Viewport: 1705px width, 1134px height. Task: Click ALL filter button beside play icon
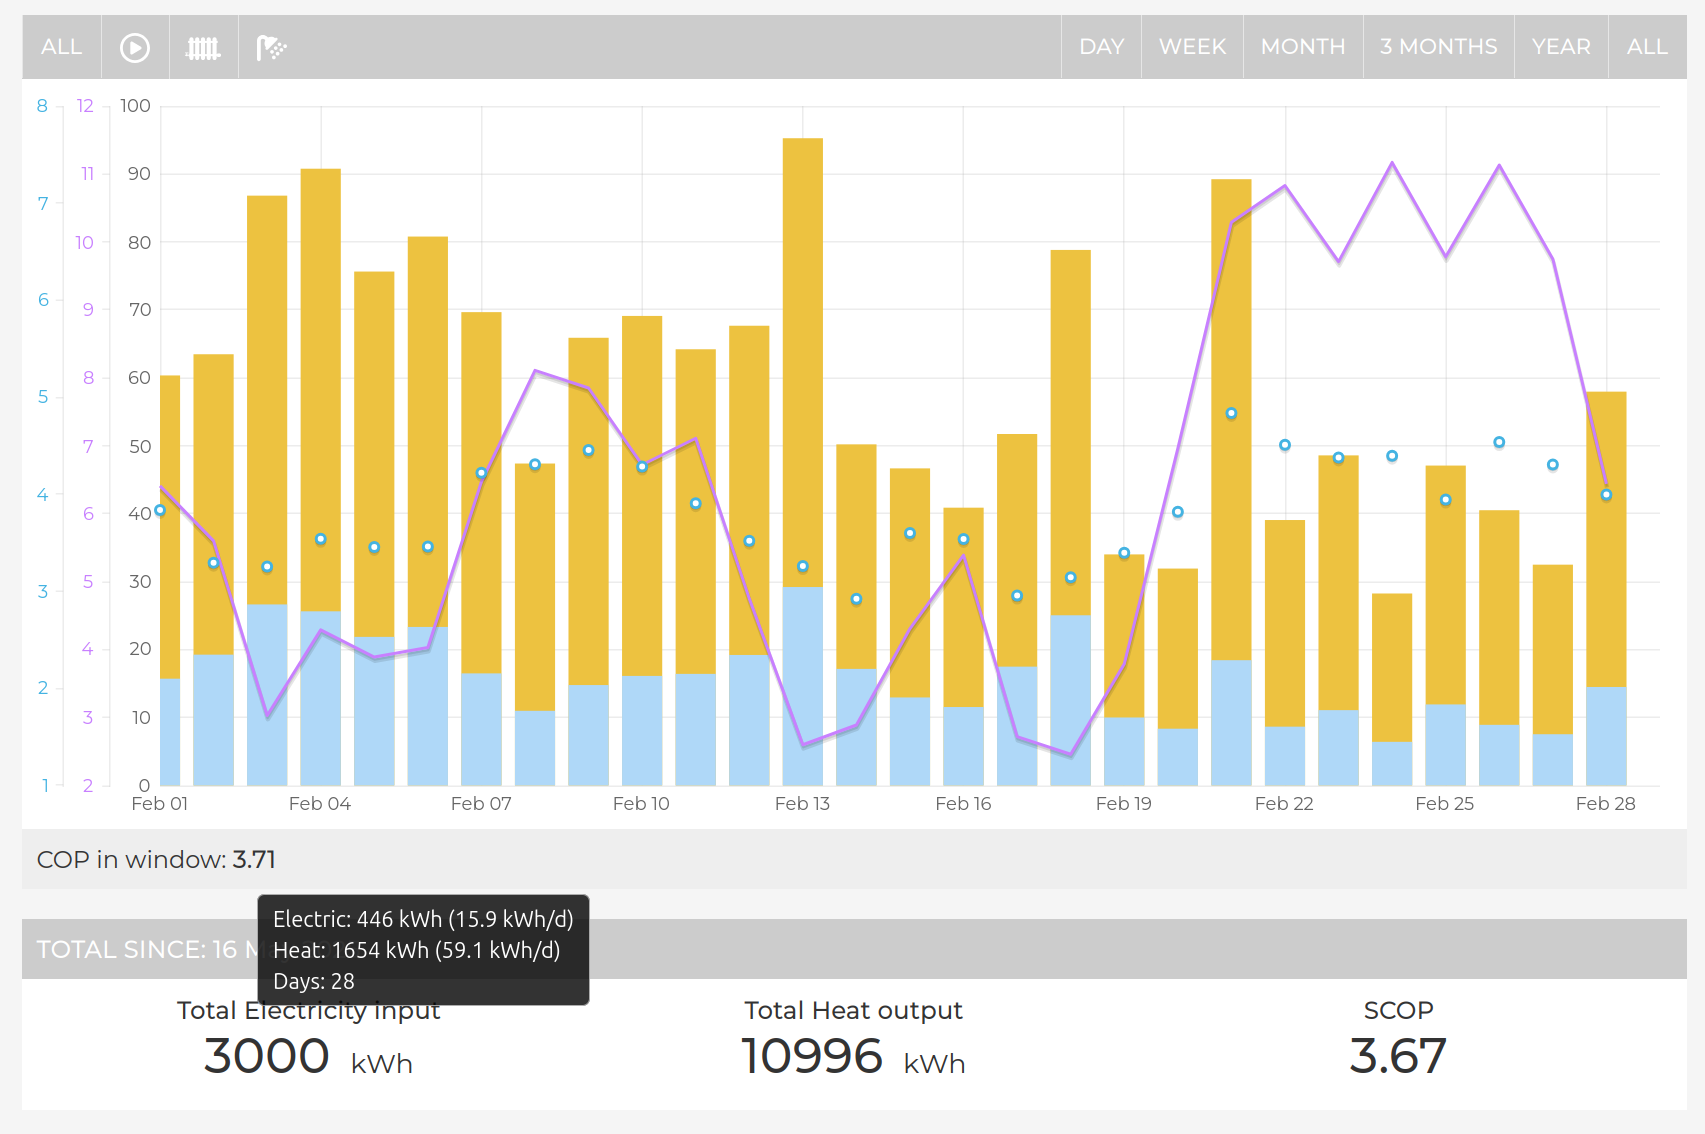coord(61,47)
